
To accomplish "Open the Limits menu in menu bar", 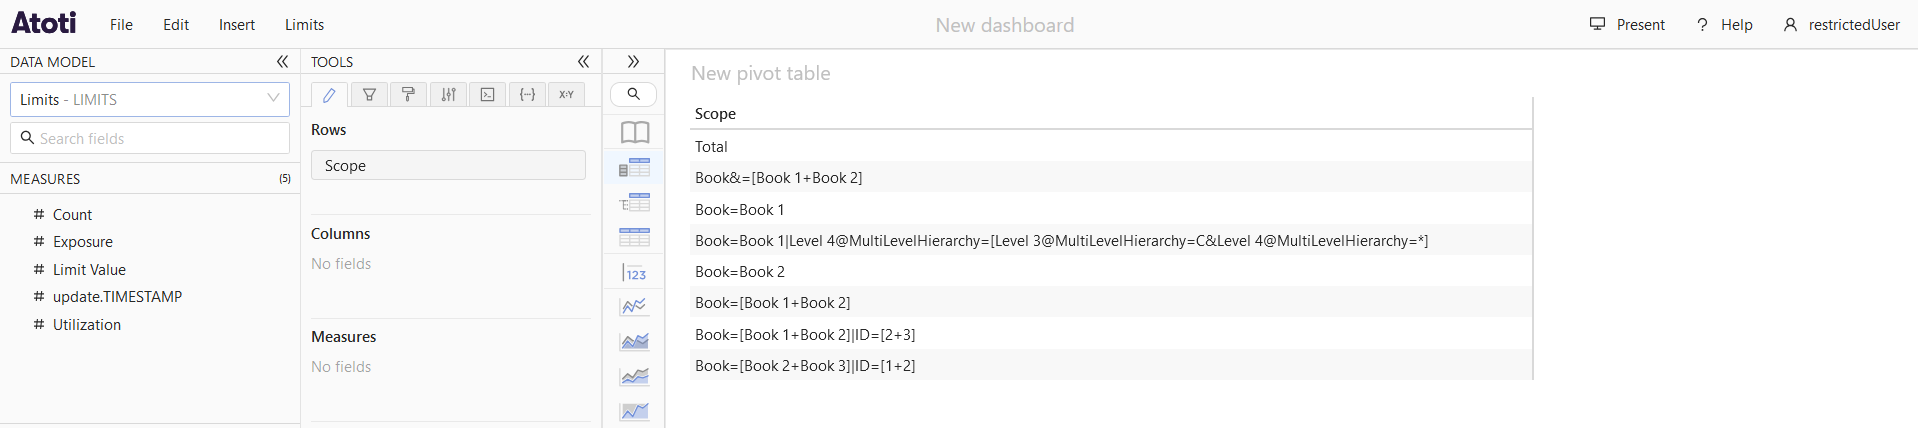I will pos(304,25).
